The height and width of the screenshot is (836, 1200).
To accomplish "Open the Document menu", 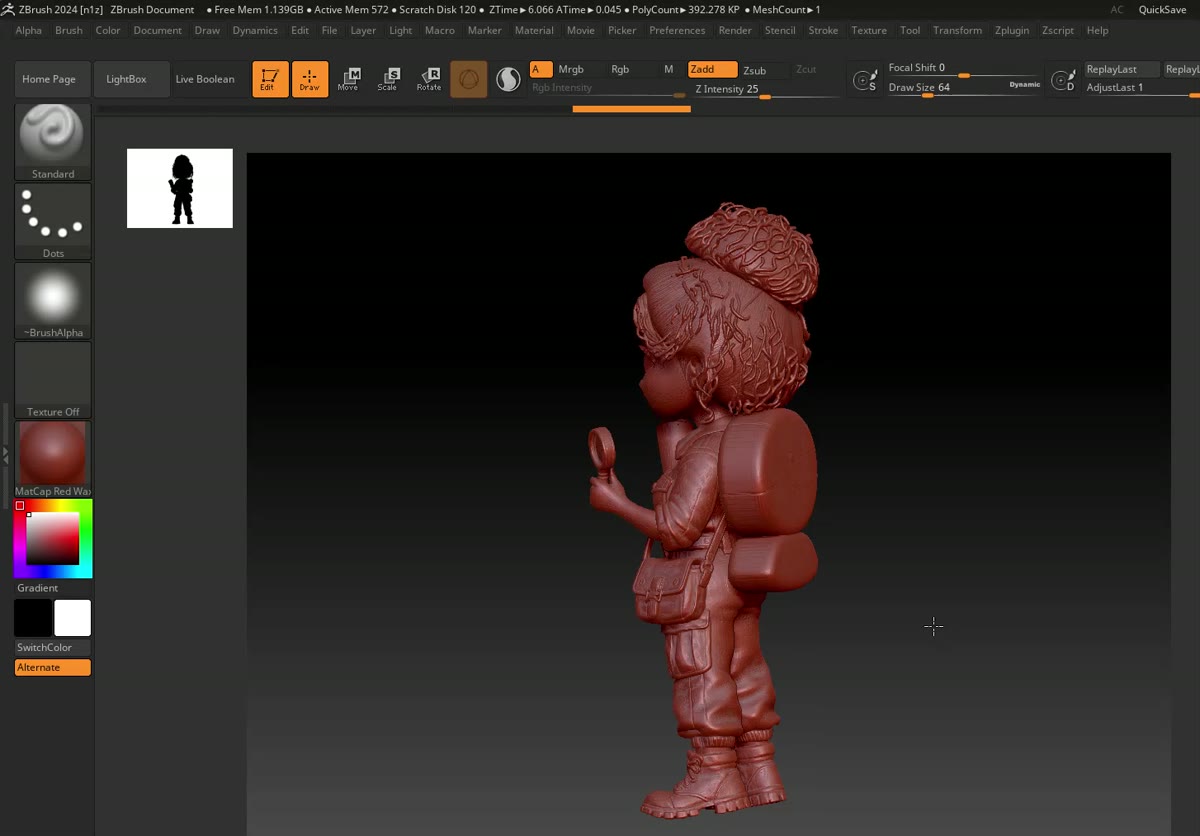I will pos(158,30).
